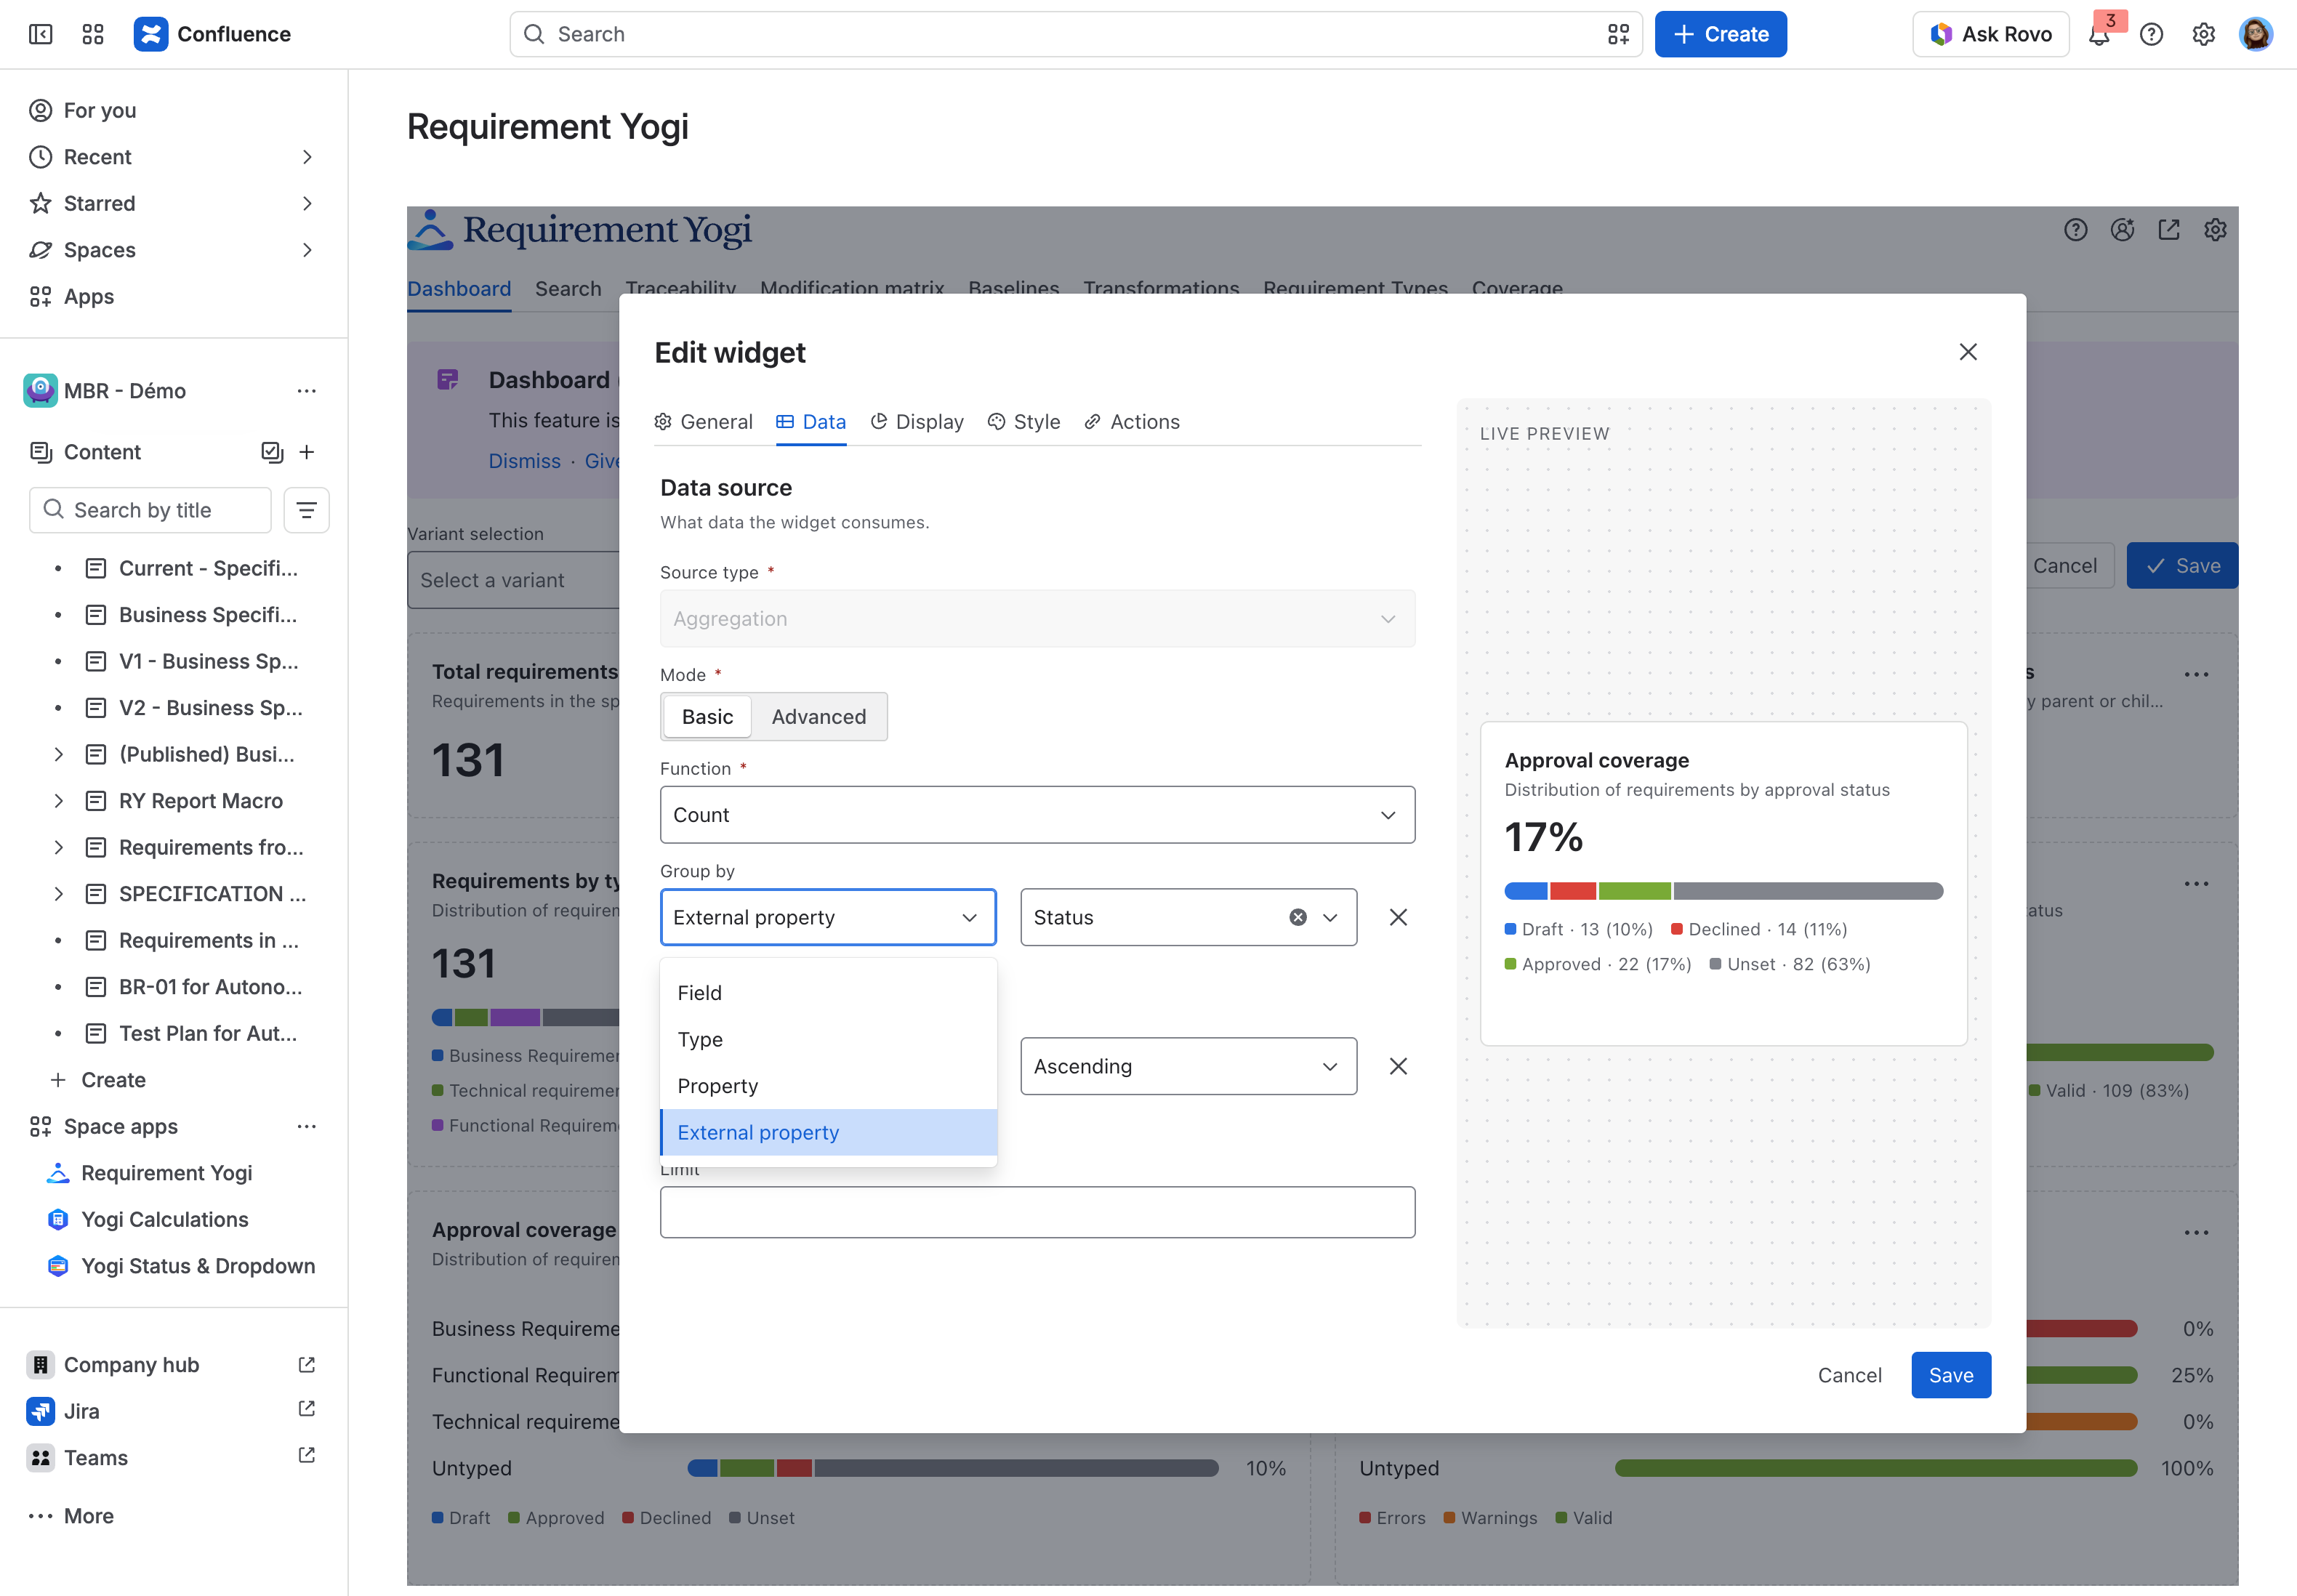This screenshot has width=2297, height=1596.
Task: Open the help question mark icon
Action: click(x=2151, y=34)
